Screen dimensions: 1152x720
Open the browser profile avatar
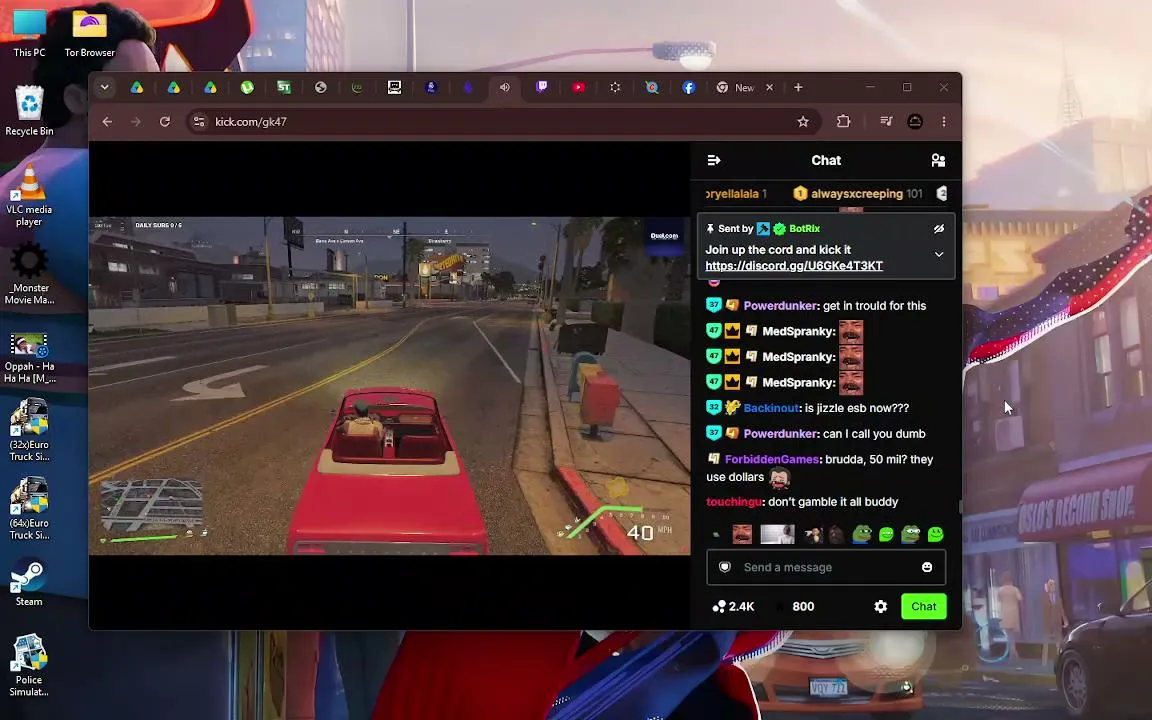915,122
